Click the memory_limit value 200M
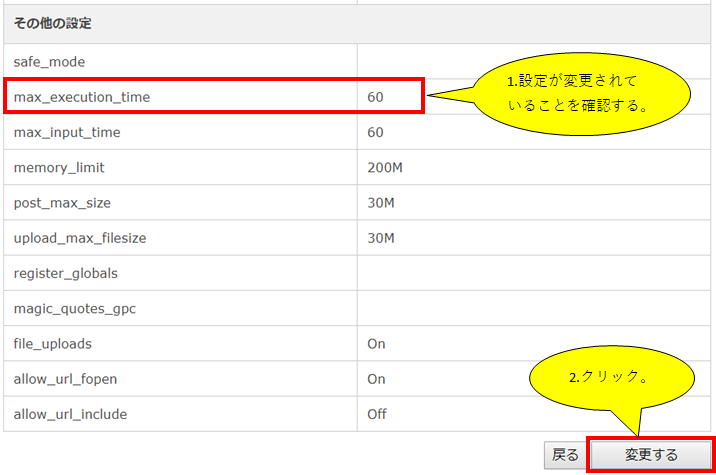716x475 pixels. point(385,168)
